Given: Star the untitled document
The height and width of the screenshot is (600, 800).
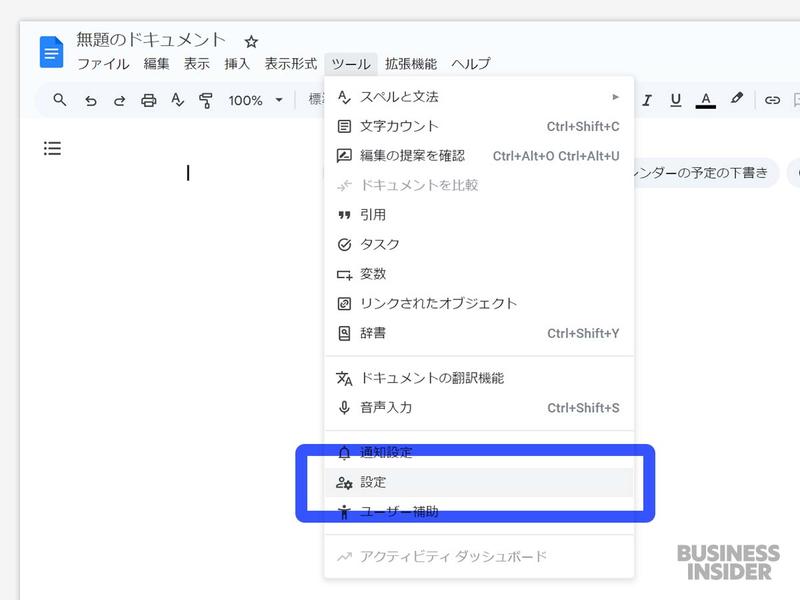Looking at the screenshot, I should (250, 42).
